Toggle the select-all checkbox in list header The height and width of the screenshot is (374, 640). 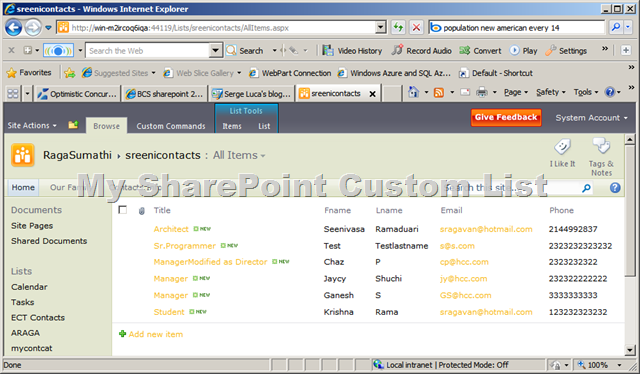(x=122, y=210)
